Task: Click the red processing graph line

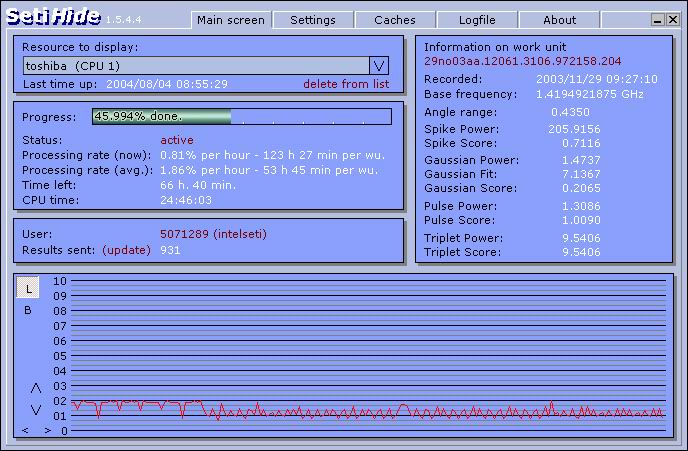Action: (x=369, y=412)
